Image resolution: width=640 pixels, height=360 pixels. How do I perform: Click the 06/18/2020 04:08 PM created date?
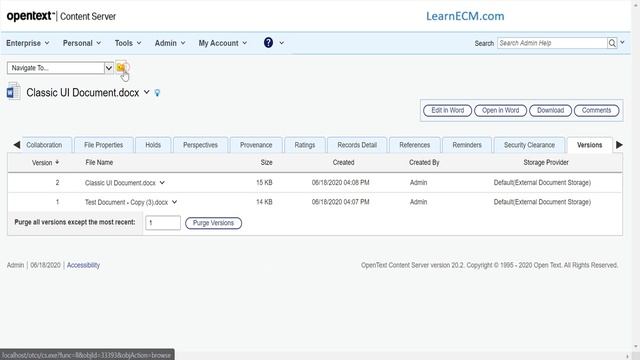click(x=340, y=182)
